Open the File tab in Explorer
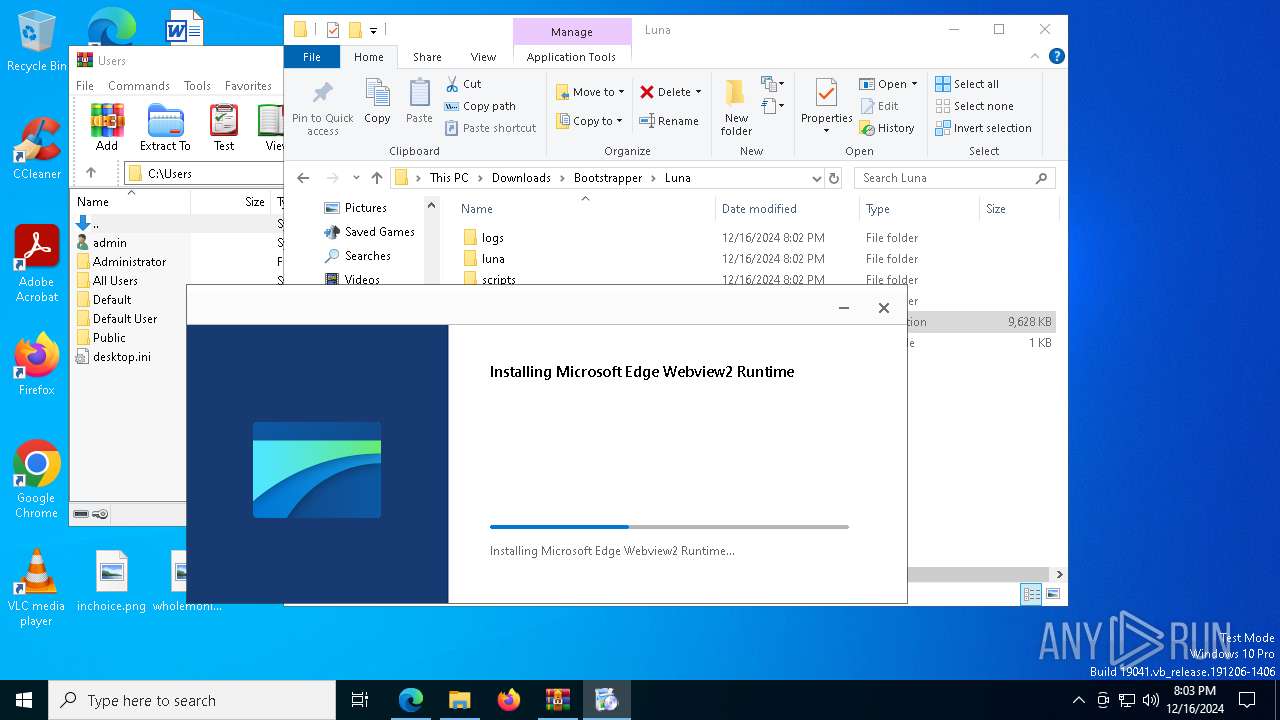Viewport: 1280px width, 720px height. tap(312, 57)
